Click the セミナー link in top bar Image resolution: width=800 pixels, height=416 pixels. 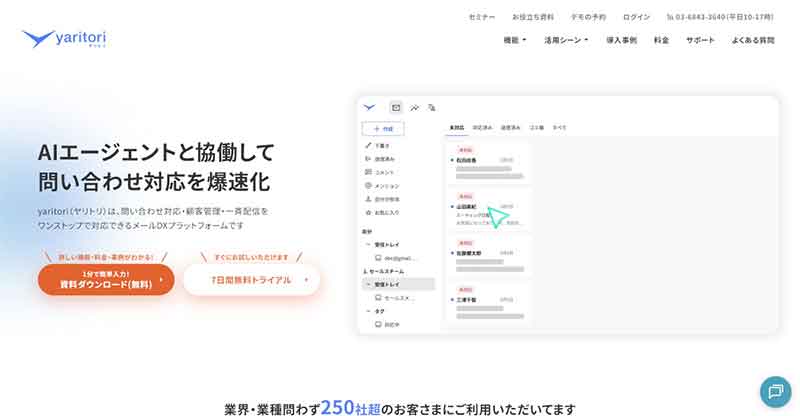482,17
